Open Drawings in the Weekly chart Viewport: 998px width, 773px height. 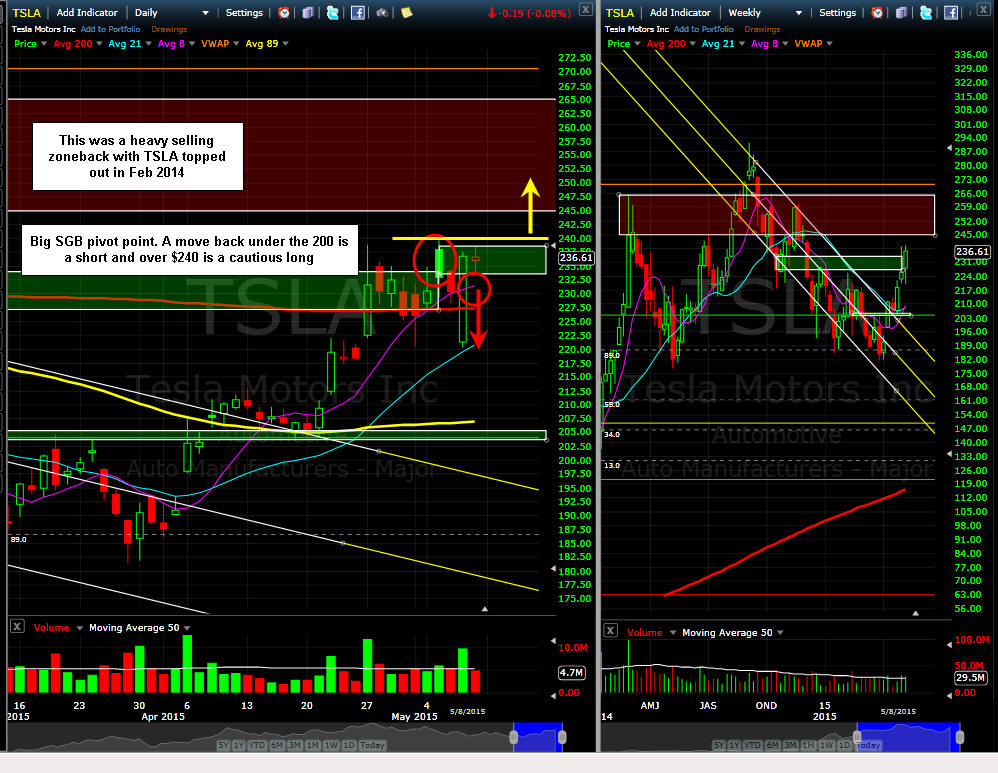(x=762, y=29)
